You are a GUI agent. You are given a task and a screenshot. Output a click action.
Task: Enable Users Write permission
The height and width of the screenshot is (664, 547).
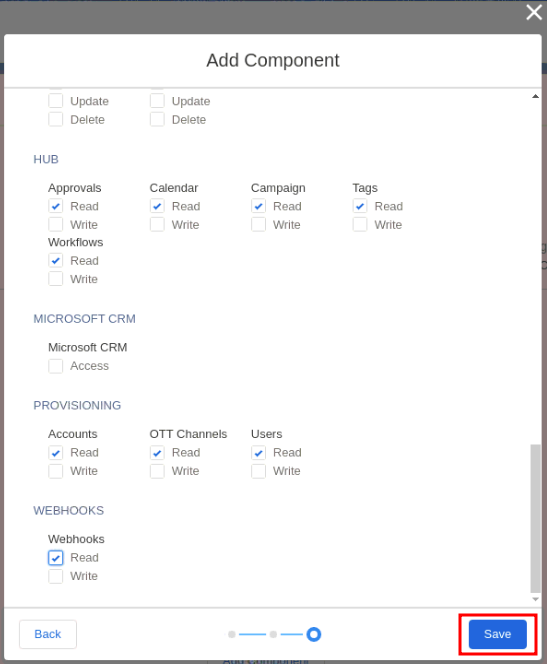(x=258, y=471)
